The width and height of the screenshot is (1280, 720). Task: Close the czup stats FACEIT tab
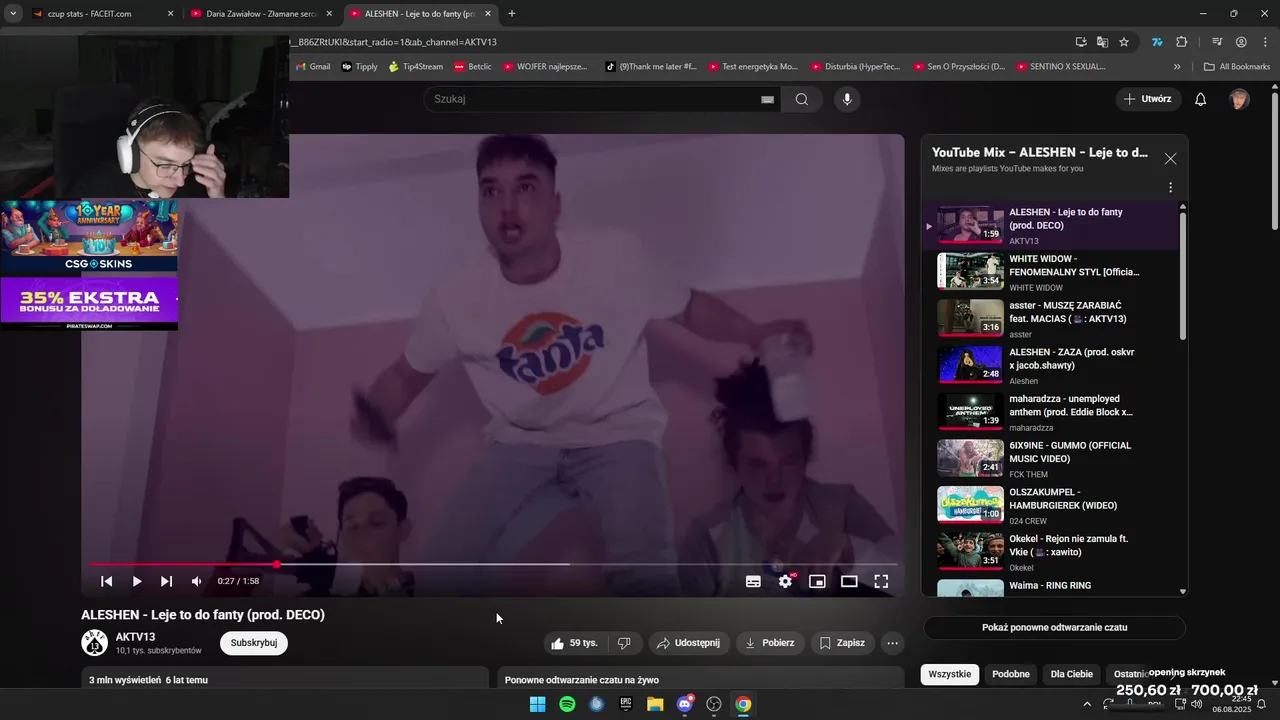tap(170, 14)
